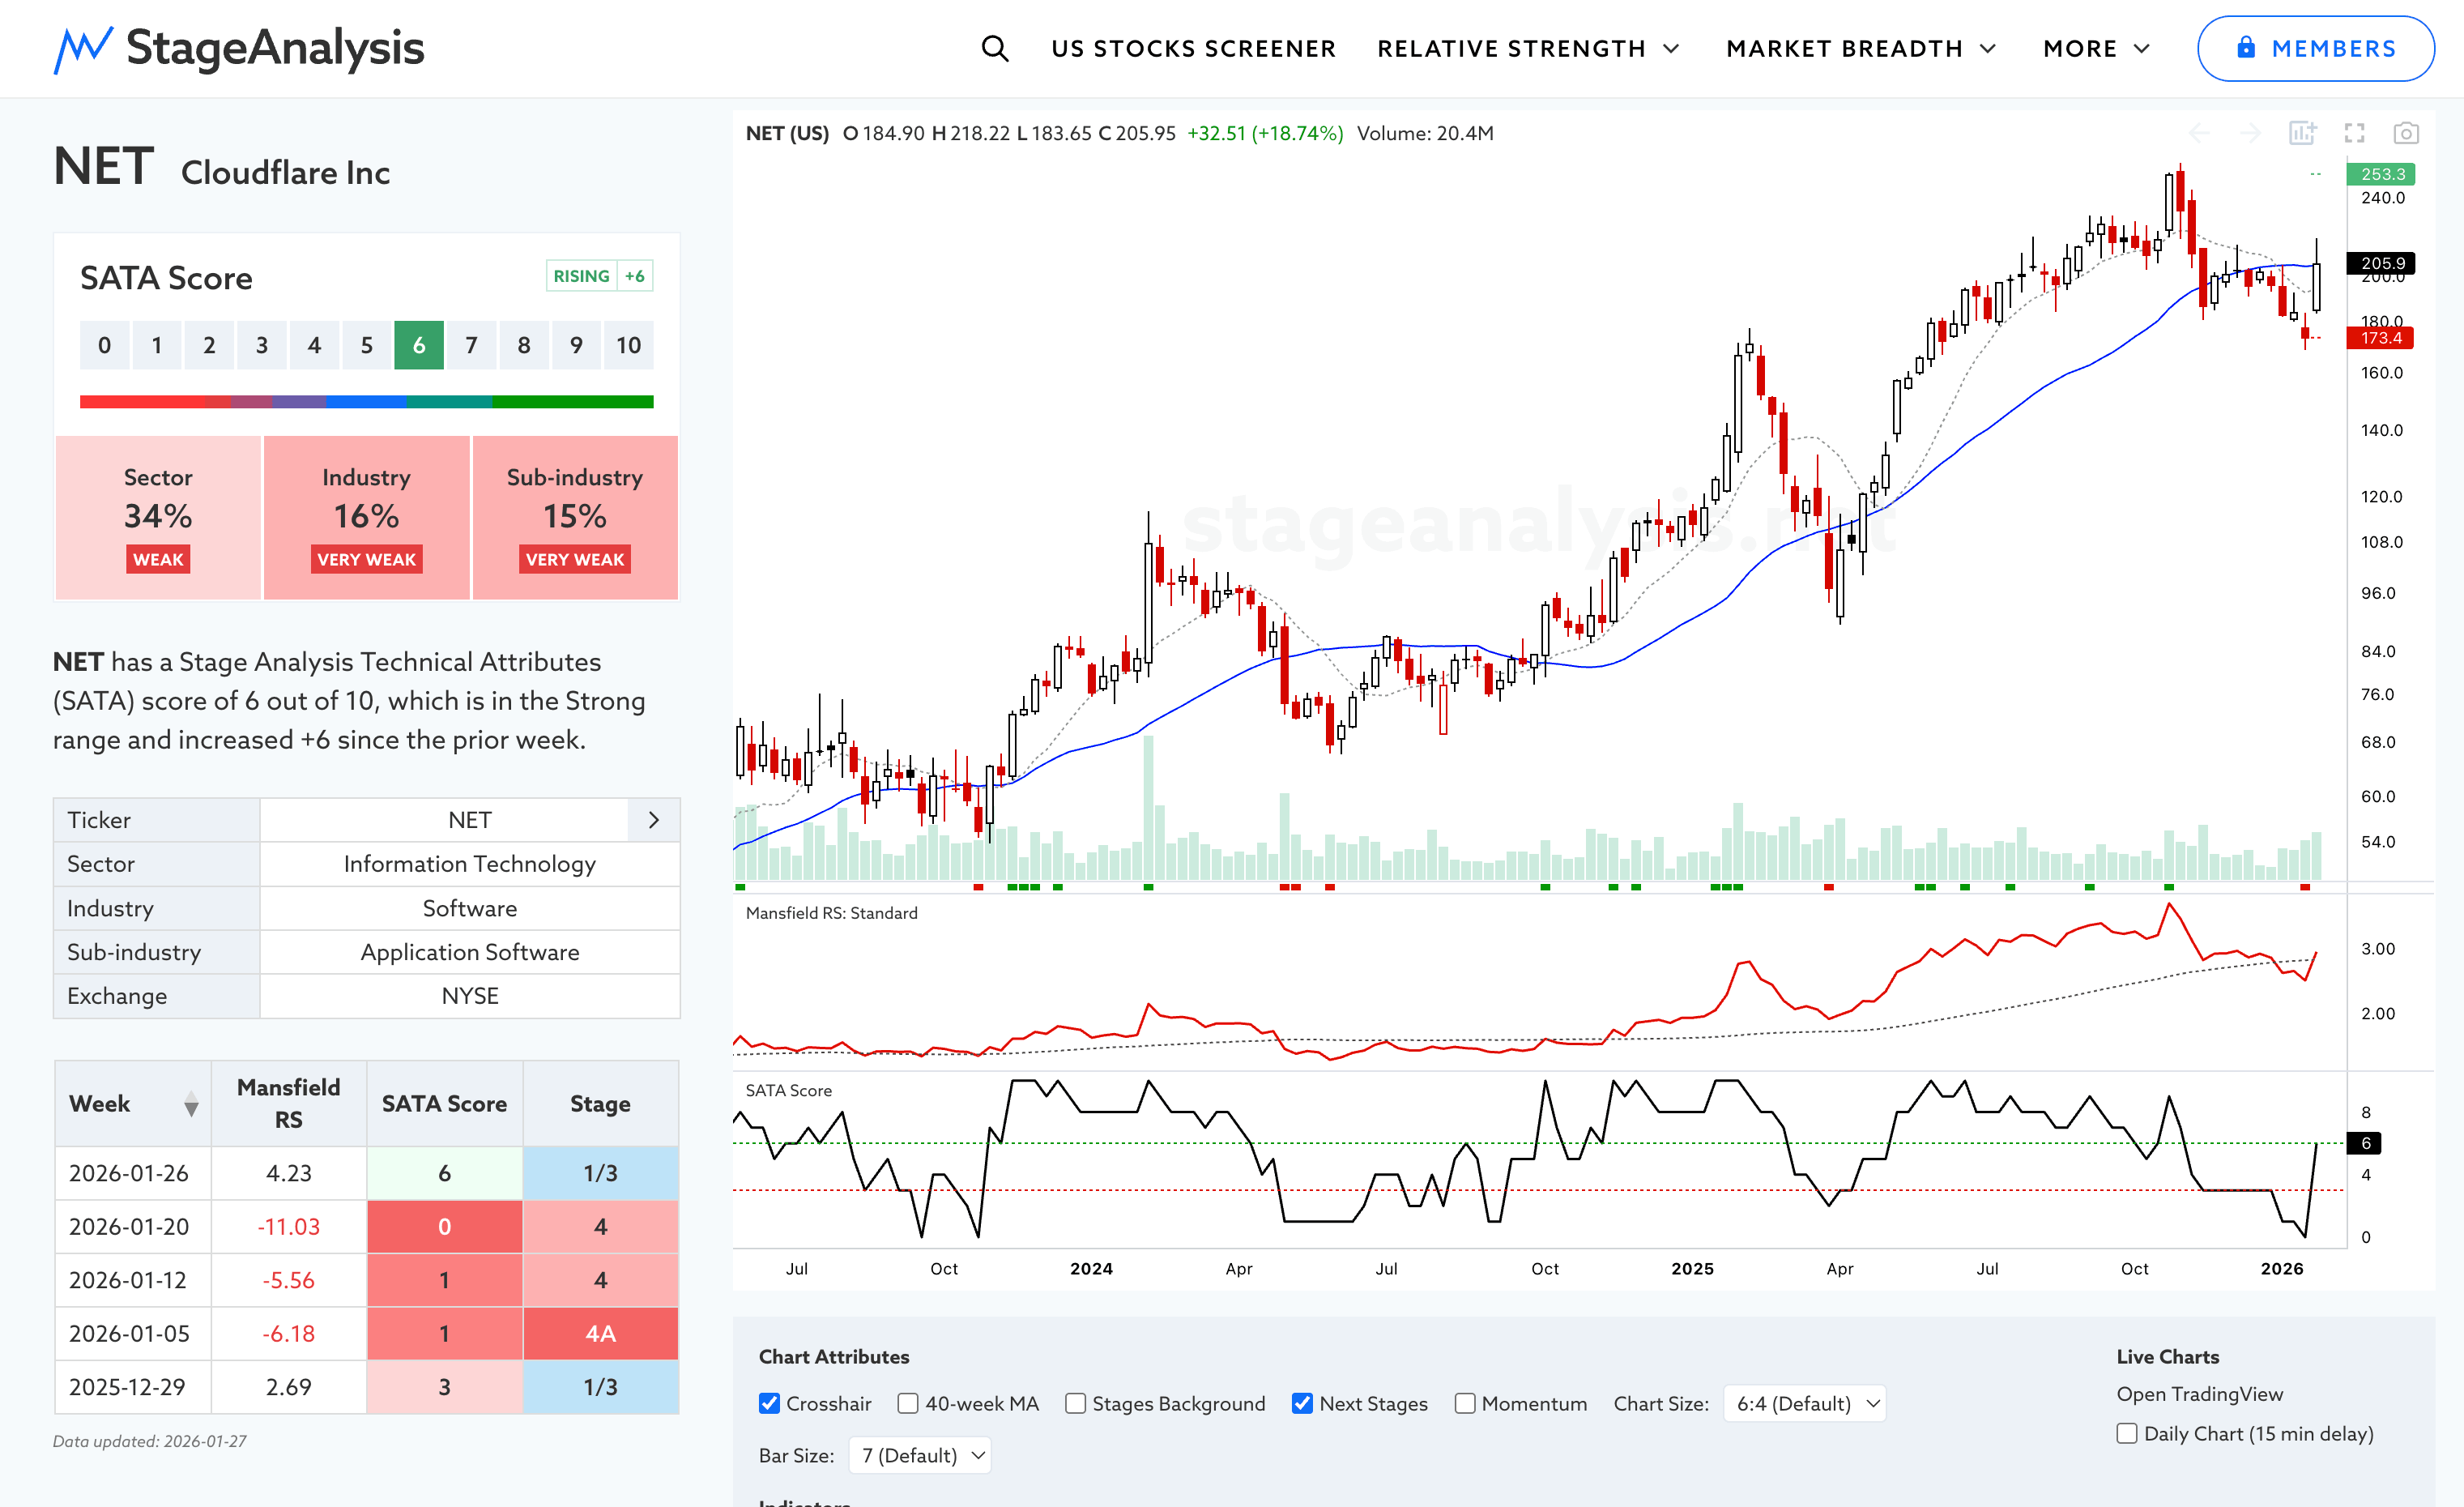Click the StageAnalysis logo

tap(239, 48)
